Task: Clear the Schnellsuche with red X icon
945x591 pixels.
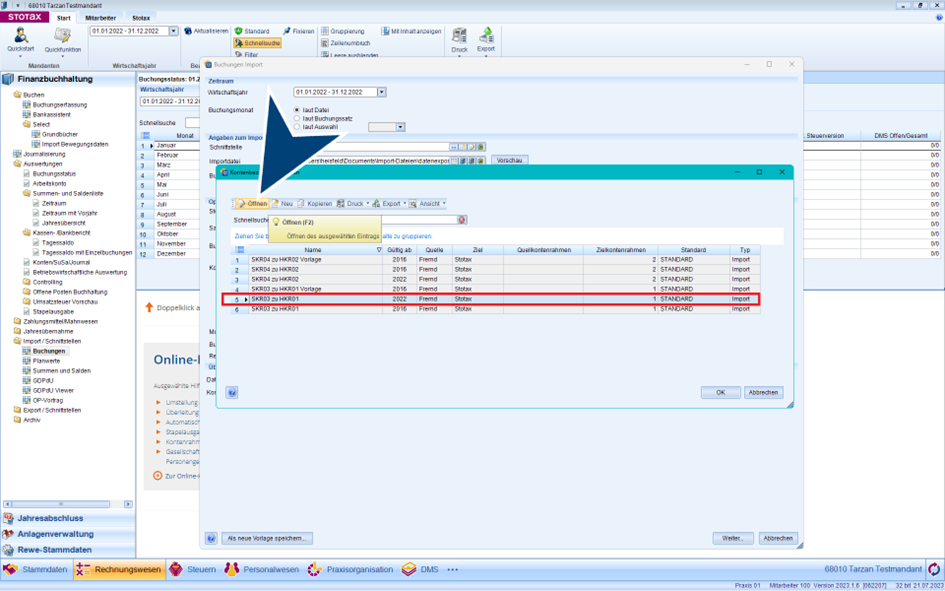Action: tap(462, 220)
